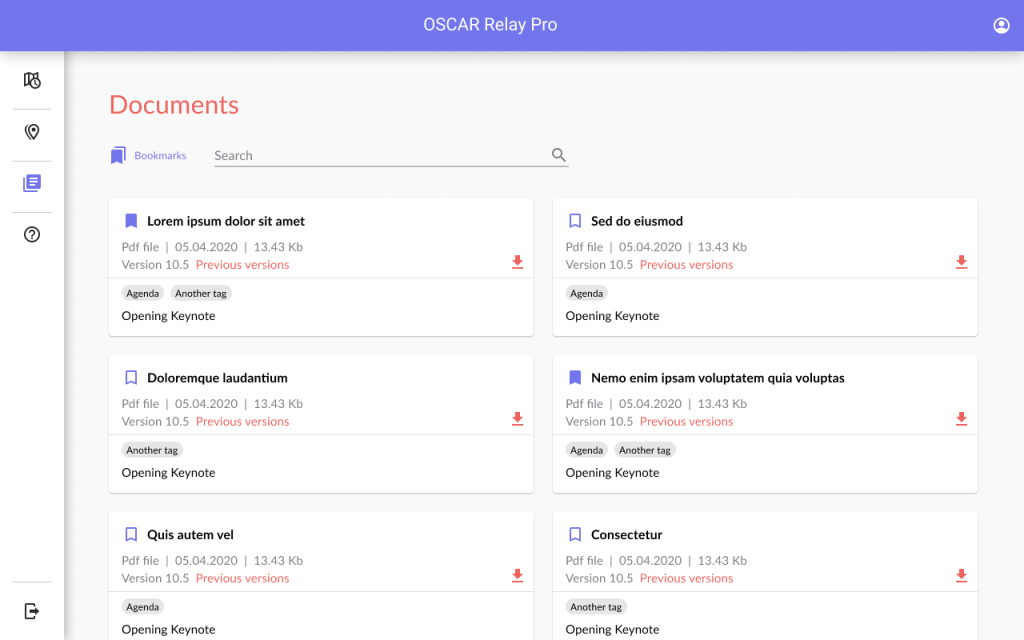Open the documents library icon in sidebar
This screenshot has width=1024, height=640.
(x=32, y=183)
